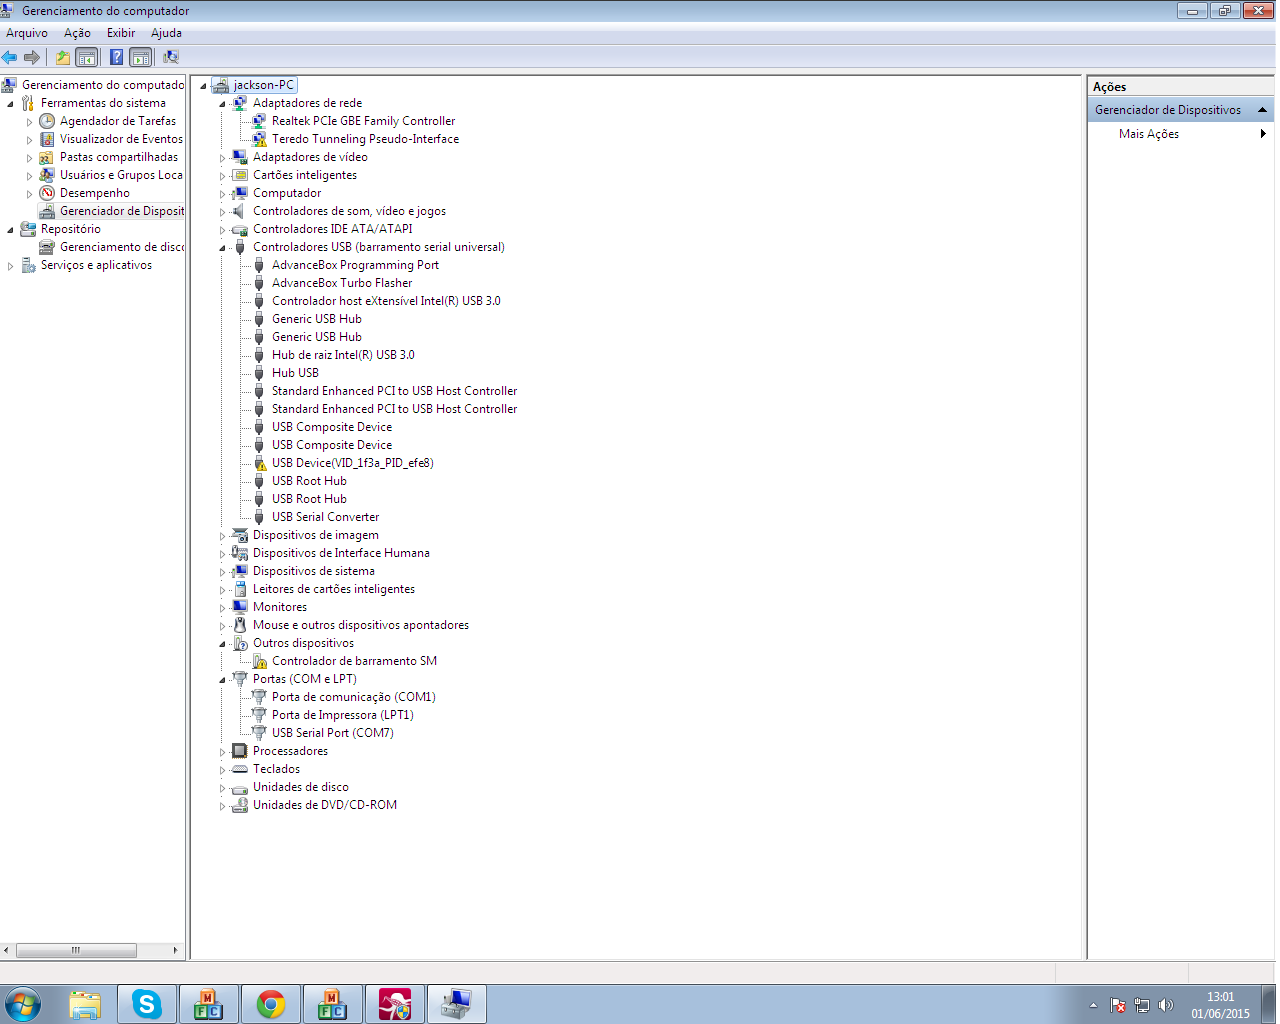Viewport: 1280px width, 1024px height.
Task: Expand the Monitores category
Action: pyautogui.click(x=222, y=608)
